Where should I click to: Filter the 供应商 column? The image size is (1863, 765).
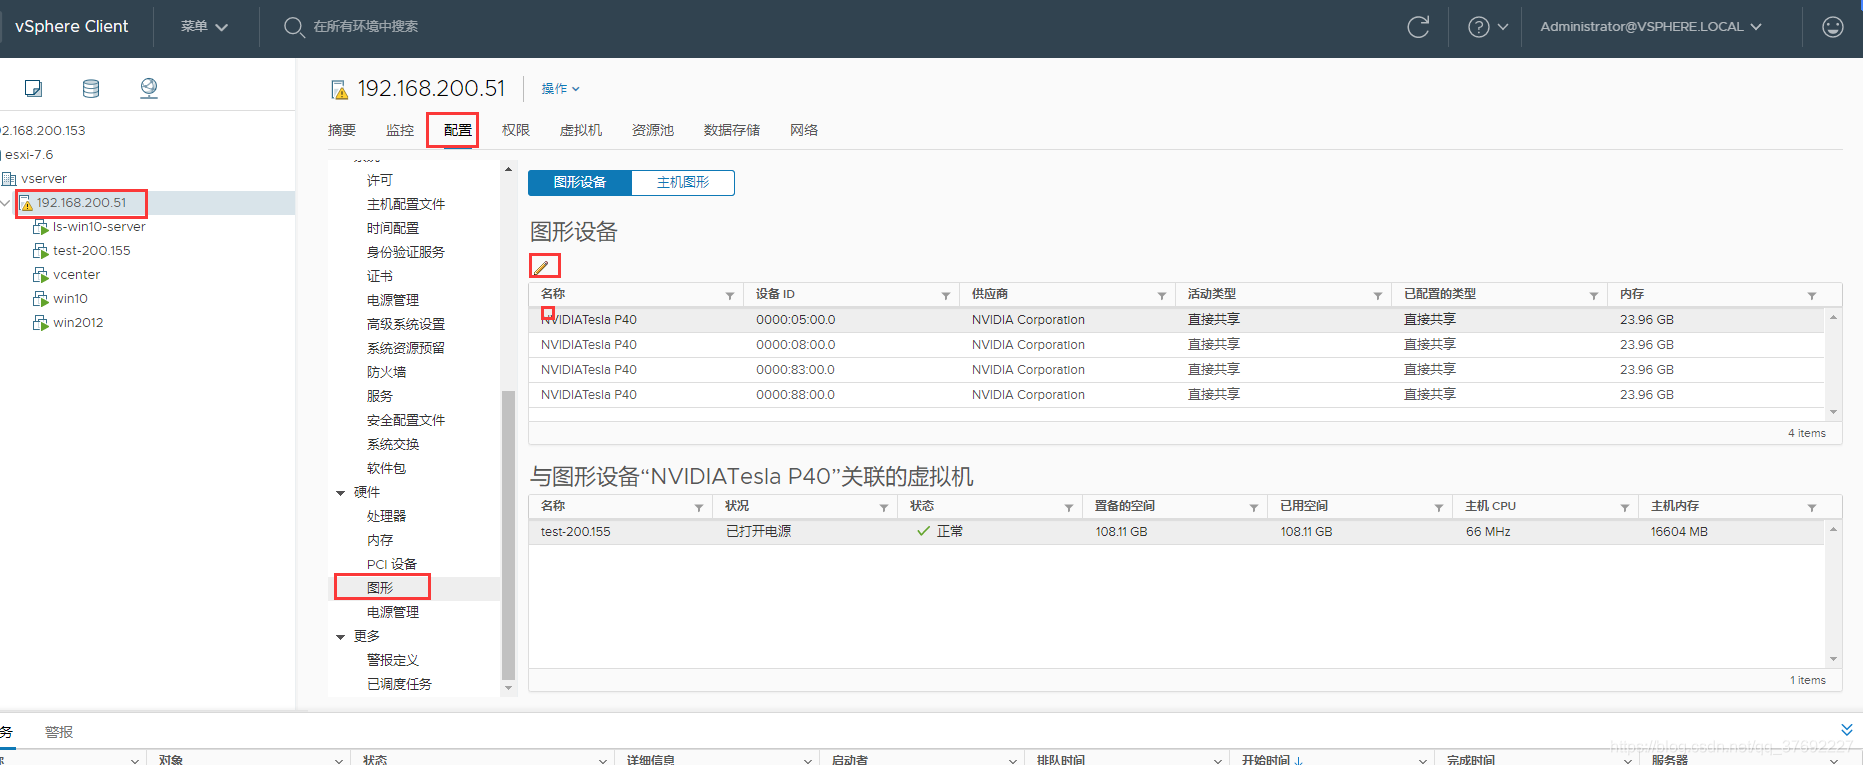1161,296
